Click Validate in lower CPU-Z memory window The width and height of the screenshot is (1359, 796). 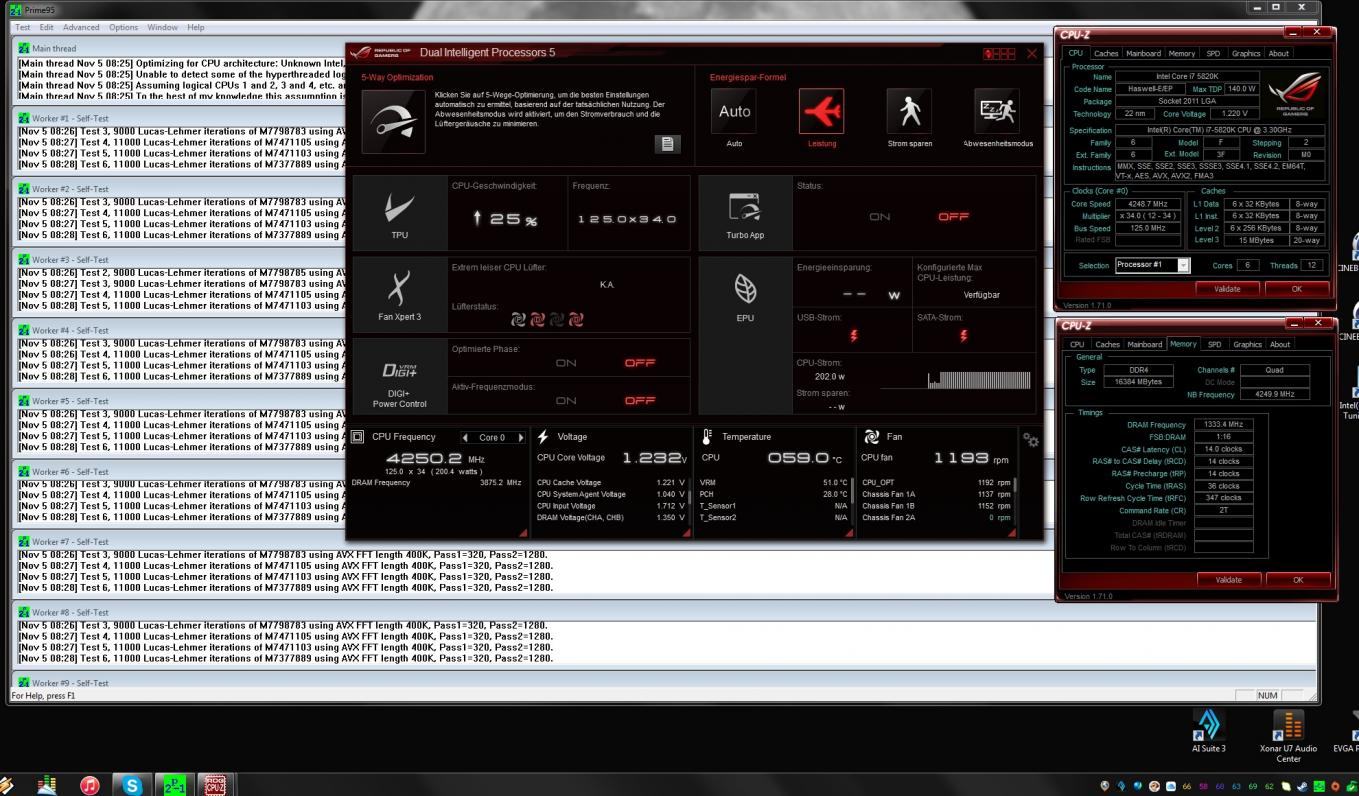(x=1228, y=580)
